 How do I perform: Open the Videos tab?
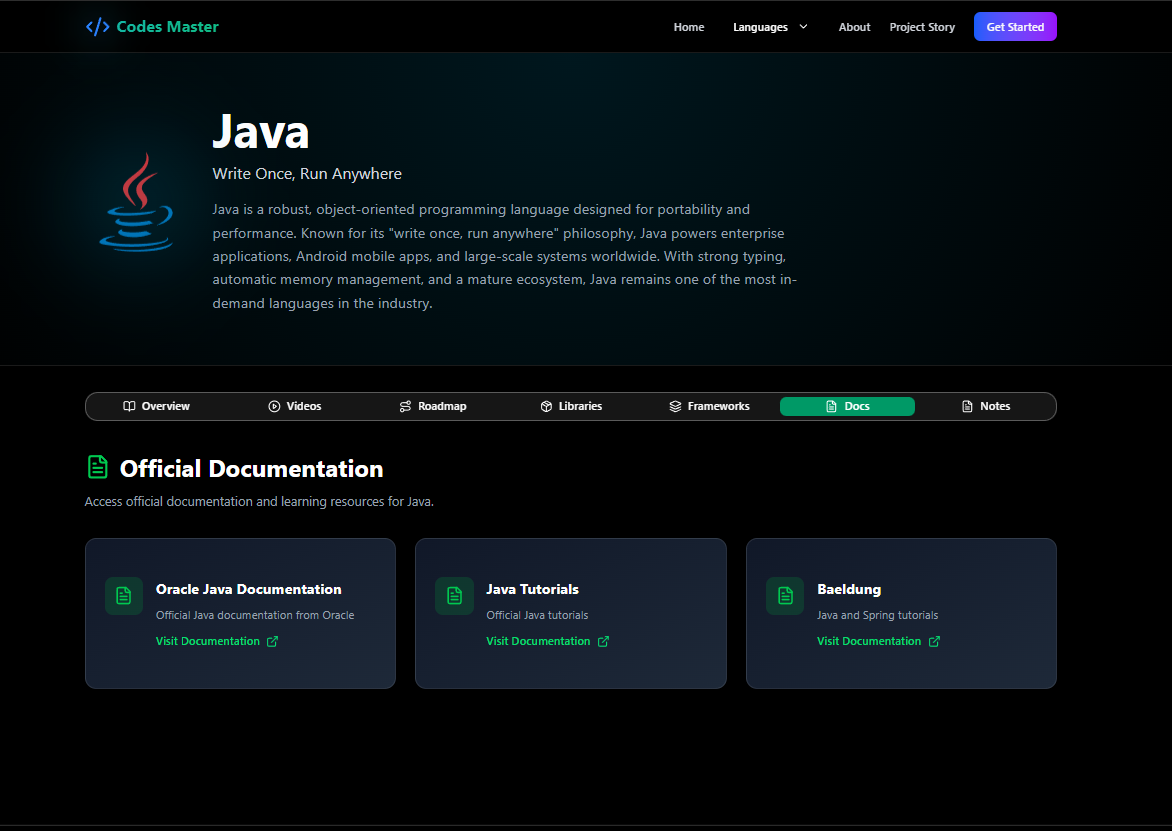tap(294, 406)
